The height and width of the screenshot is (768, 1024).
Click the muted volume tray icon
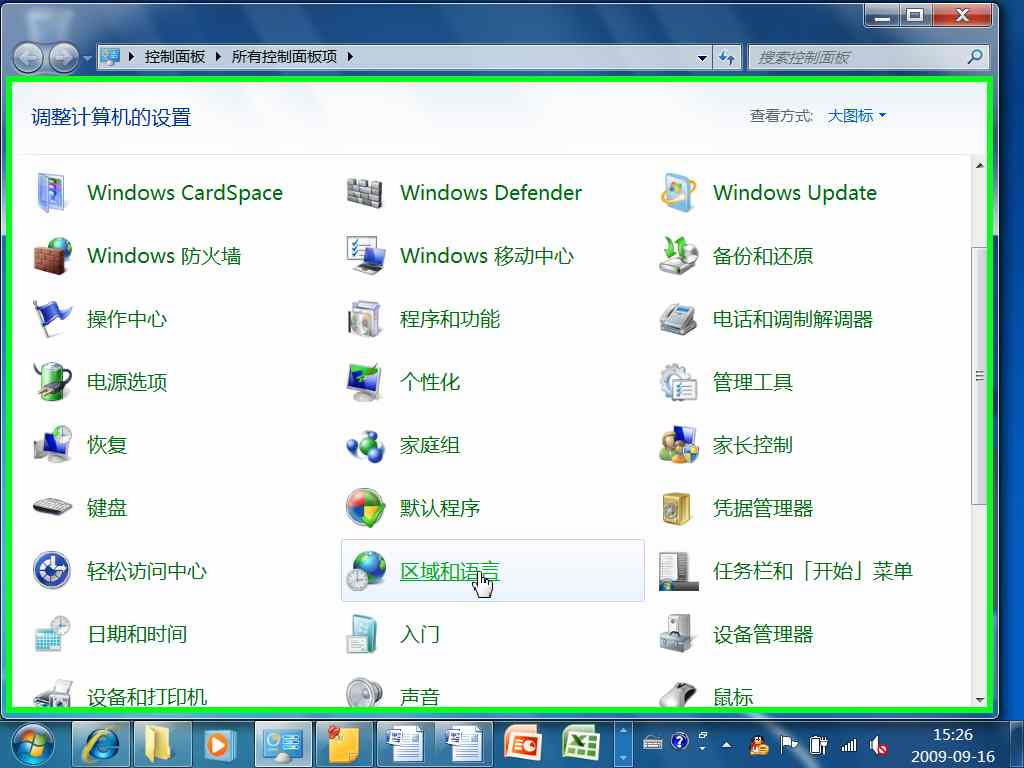878,744
